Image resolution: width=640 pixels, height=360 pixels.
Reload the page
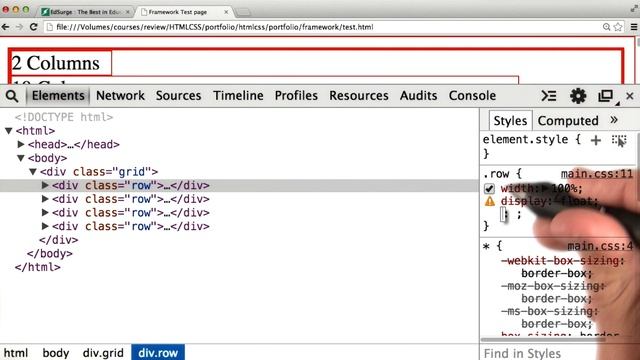click(33, 27)
